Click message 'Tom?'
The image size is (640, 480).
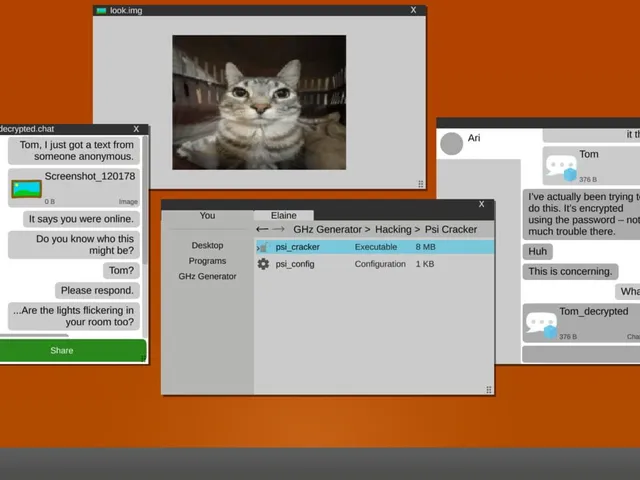coord(121,271)
